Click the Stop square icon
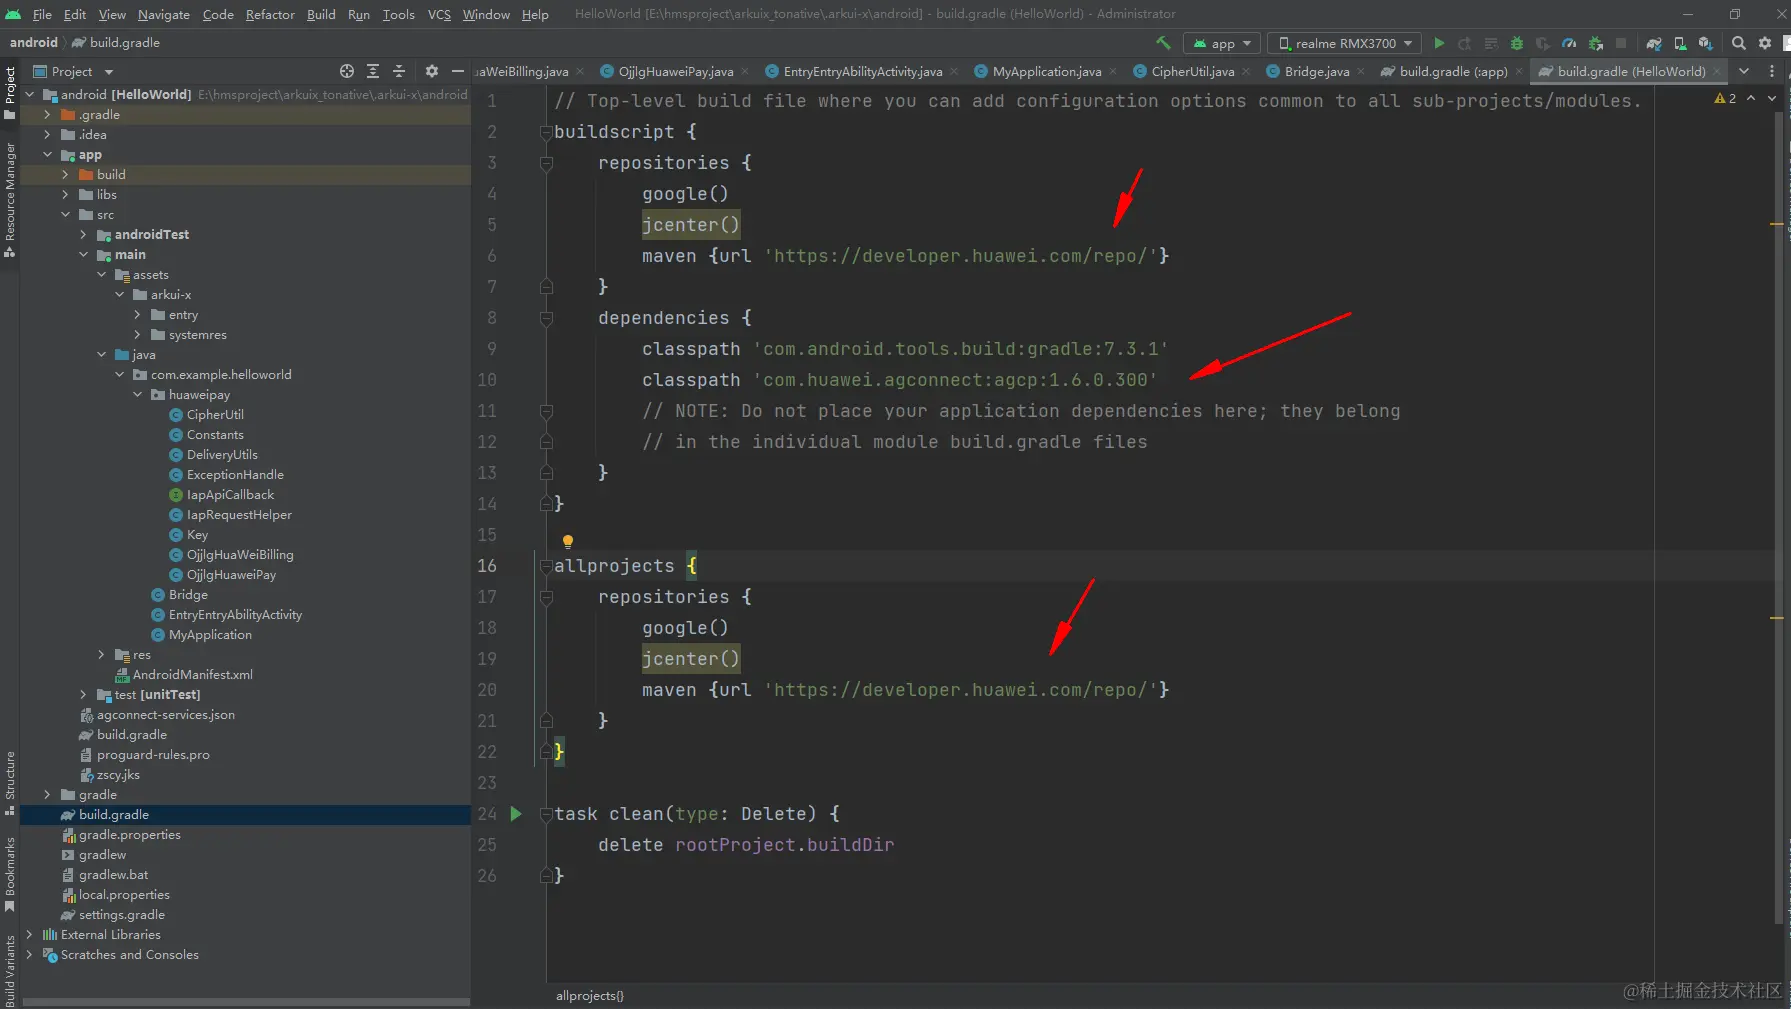The height and width of the screenshot is (1009, 1791). (1621, 43)
